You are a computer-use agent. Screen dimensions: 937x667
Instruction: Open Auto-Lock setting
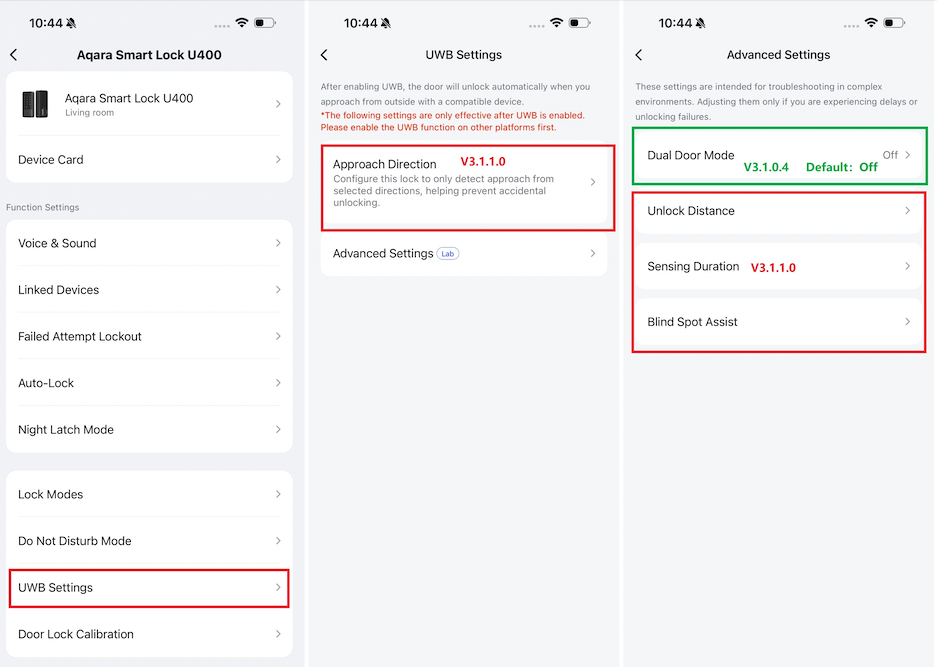point(149,383)
